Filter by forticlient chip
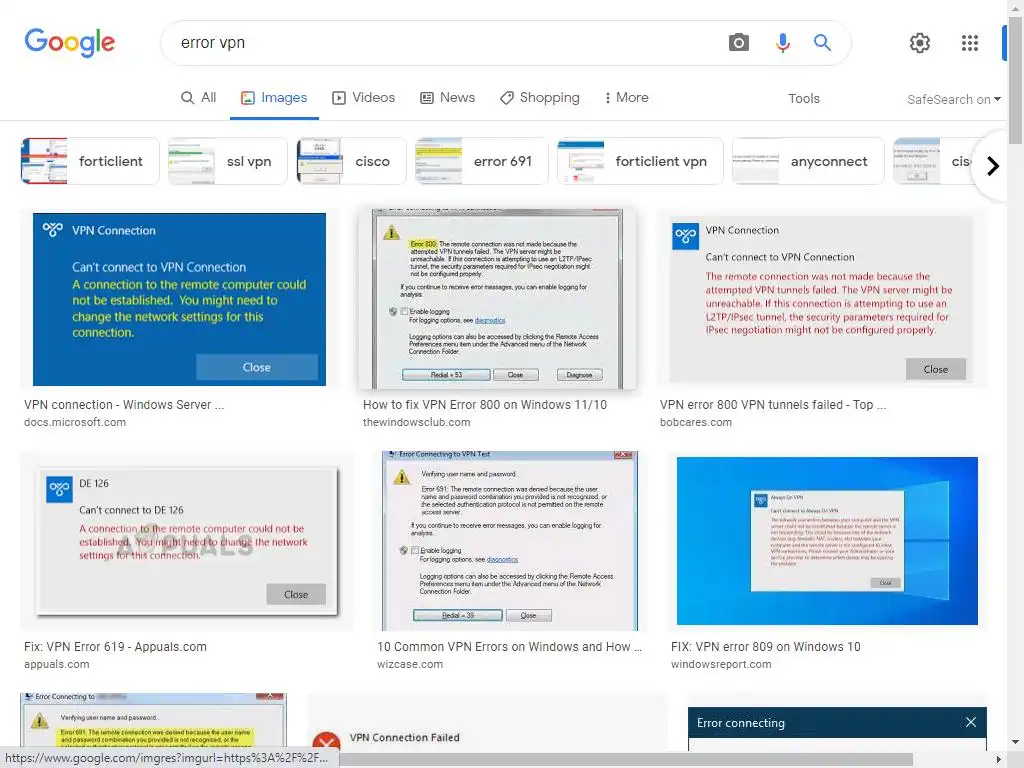This screenshot has width=1024, height=768. 90,161
